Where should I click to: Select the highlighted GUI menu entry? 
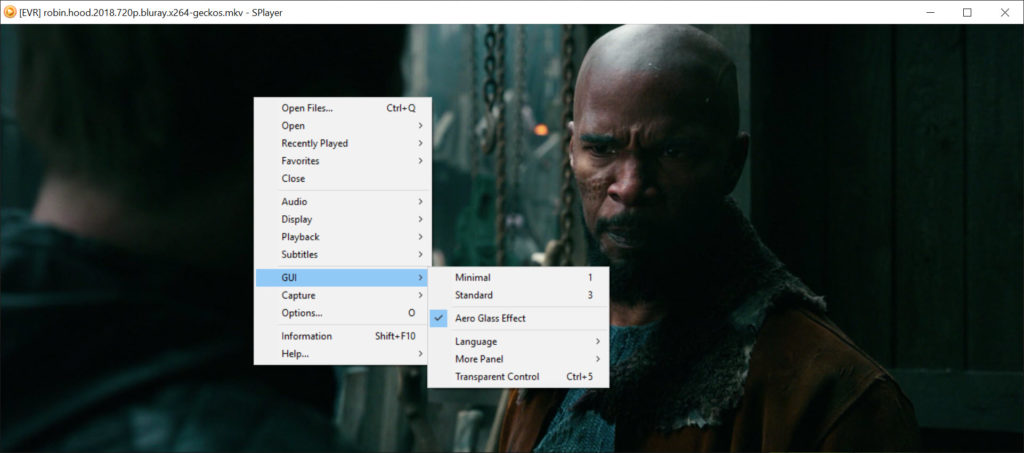tap(342, 278)
